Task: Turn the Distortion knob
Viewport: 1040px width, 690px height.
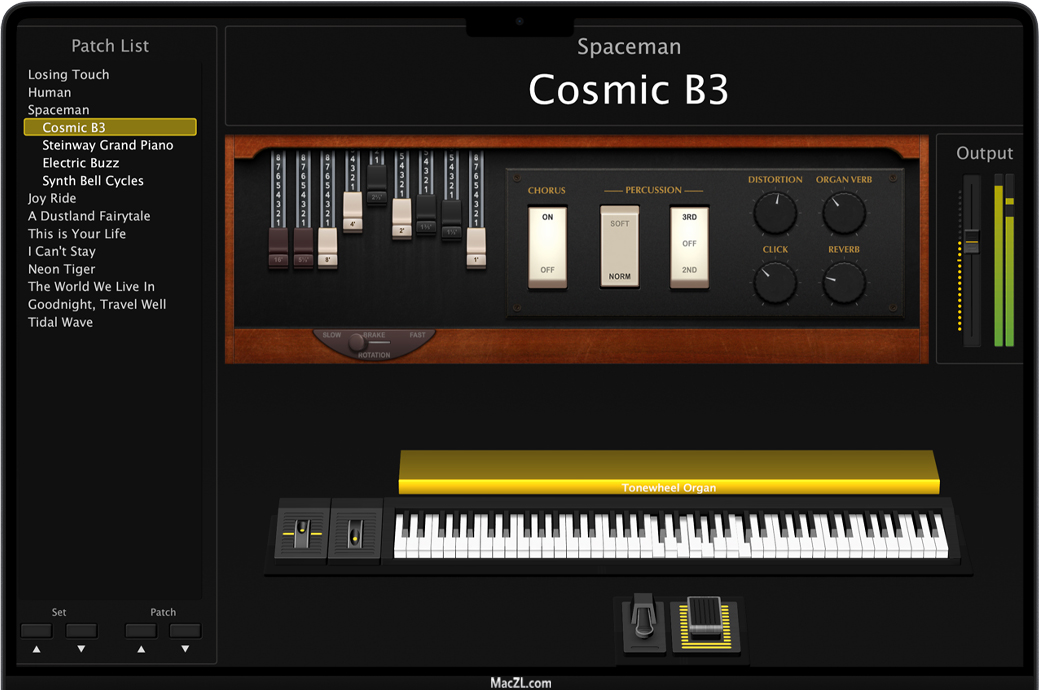Action: [775, 213]
